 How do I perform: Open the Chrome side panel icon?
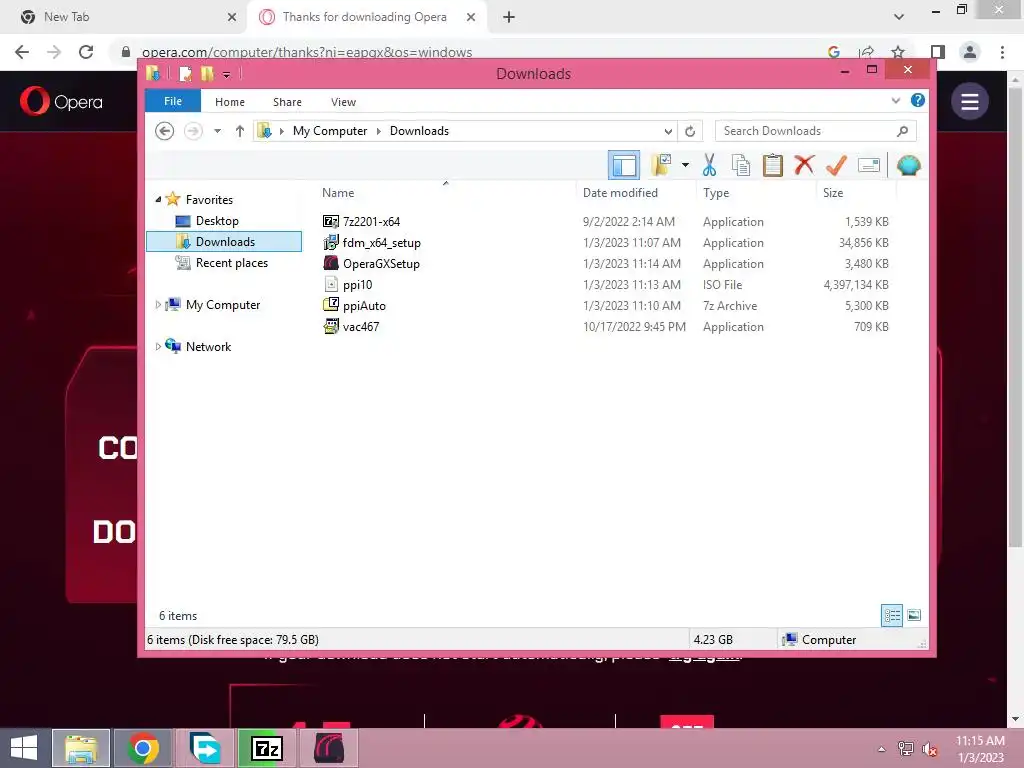pos(938,52)
